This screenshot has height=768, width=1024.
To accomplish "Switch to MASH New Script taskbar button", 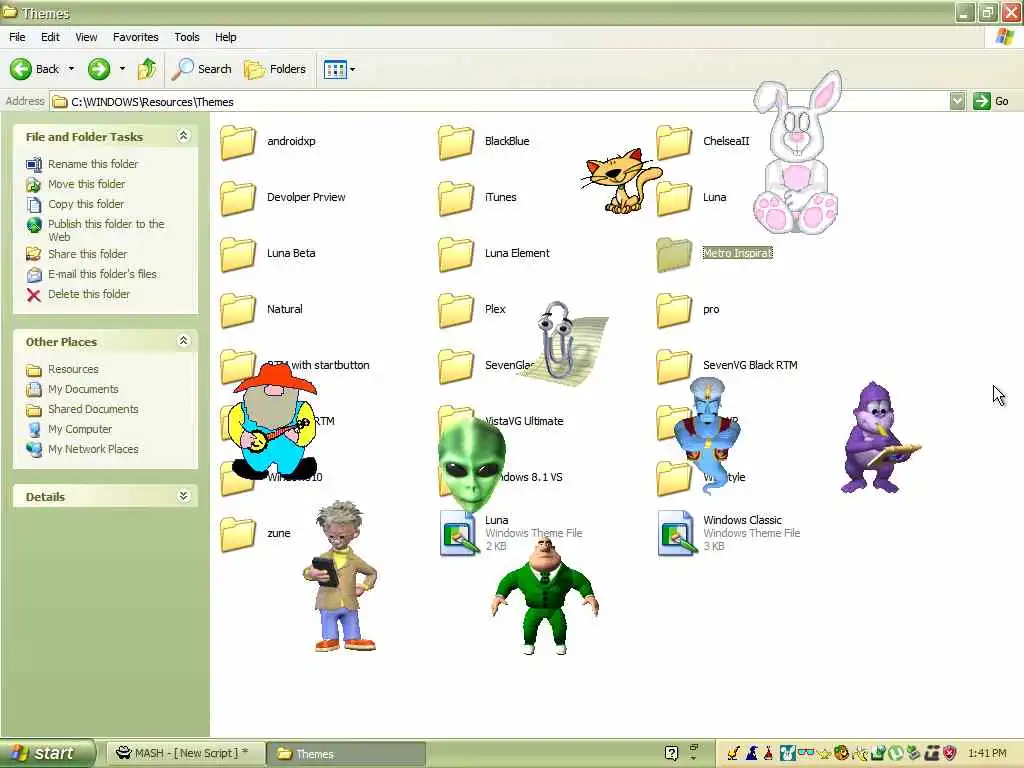I will [x=184, y=753].
